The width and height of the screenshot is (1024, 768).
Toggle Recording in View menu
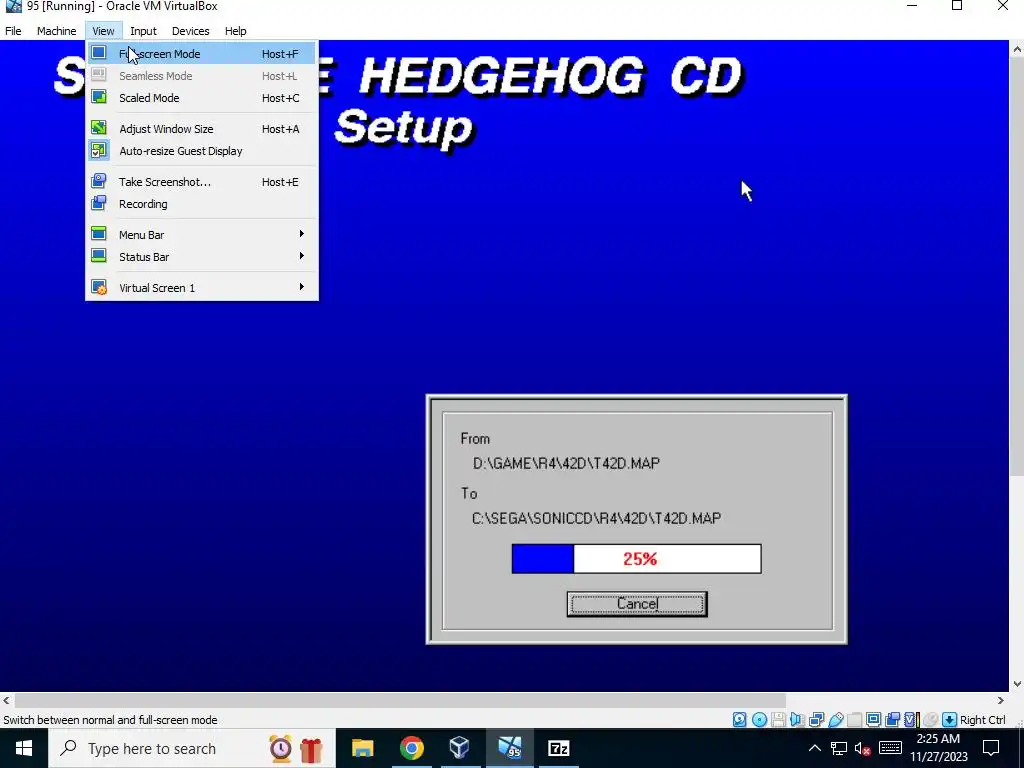202,204
